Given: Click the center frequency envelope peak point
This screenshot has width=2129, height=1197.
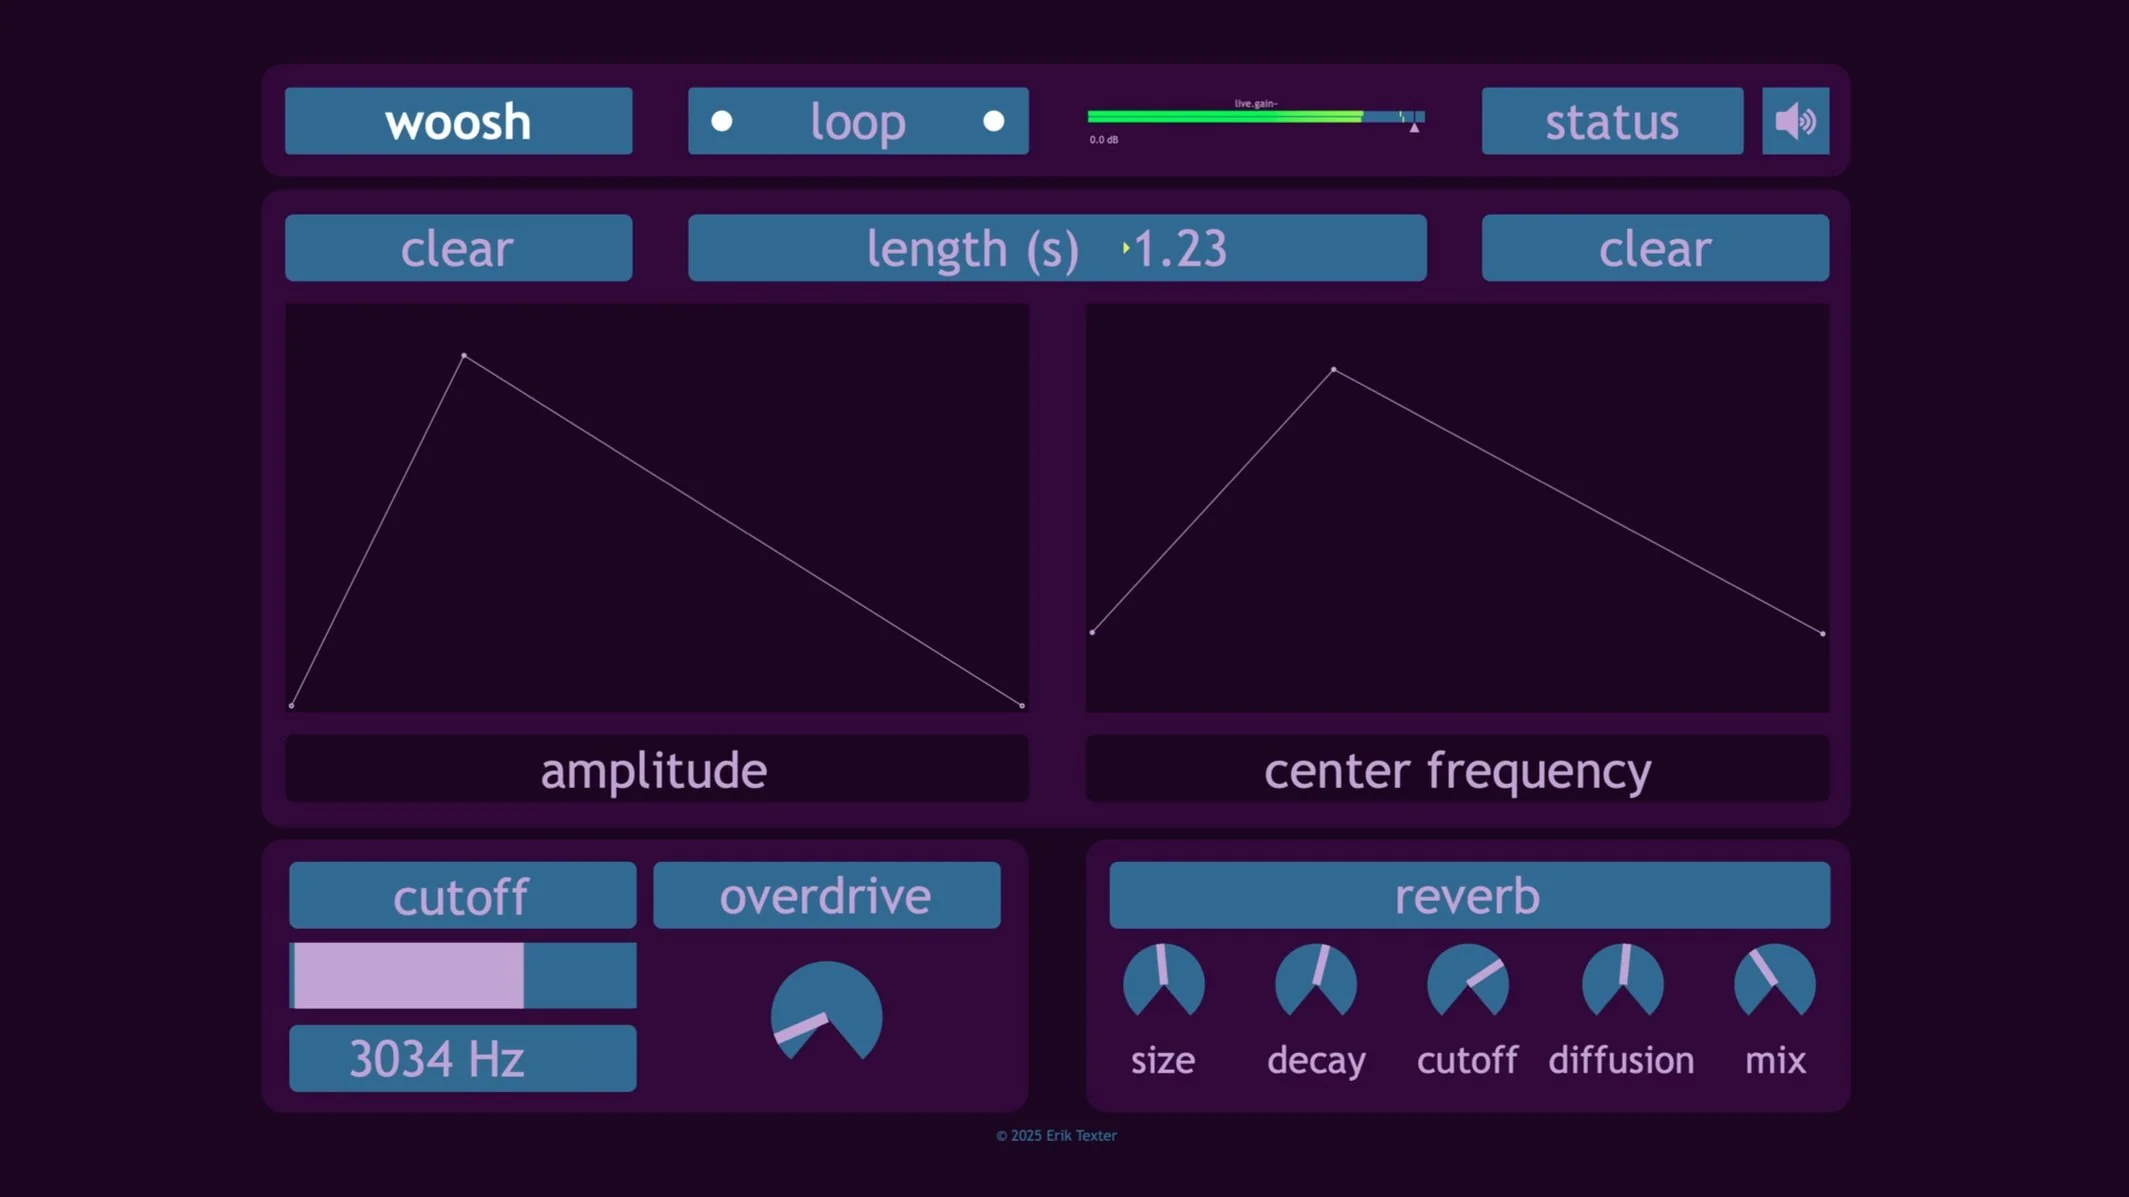Looking at the screenshot, I should (1333, 370).
